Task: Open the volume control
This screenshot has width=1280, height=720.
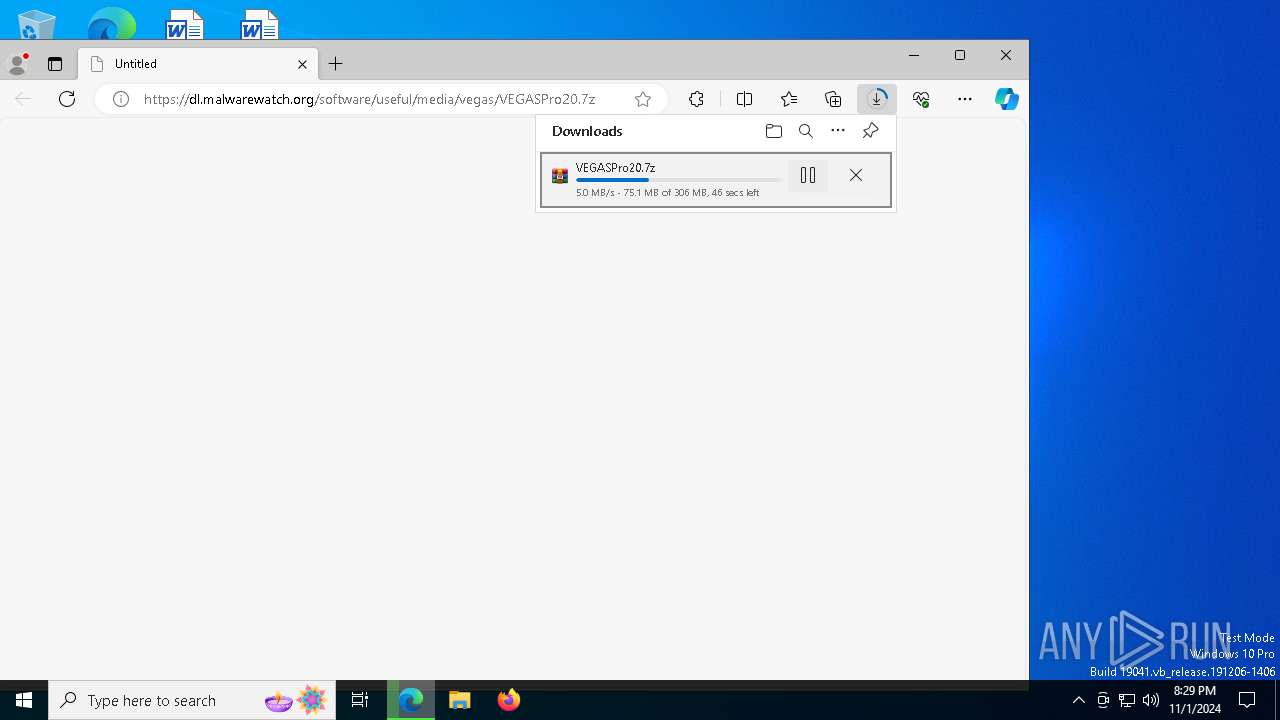Action: [1151, 700]
